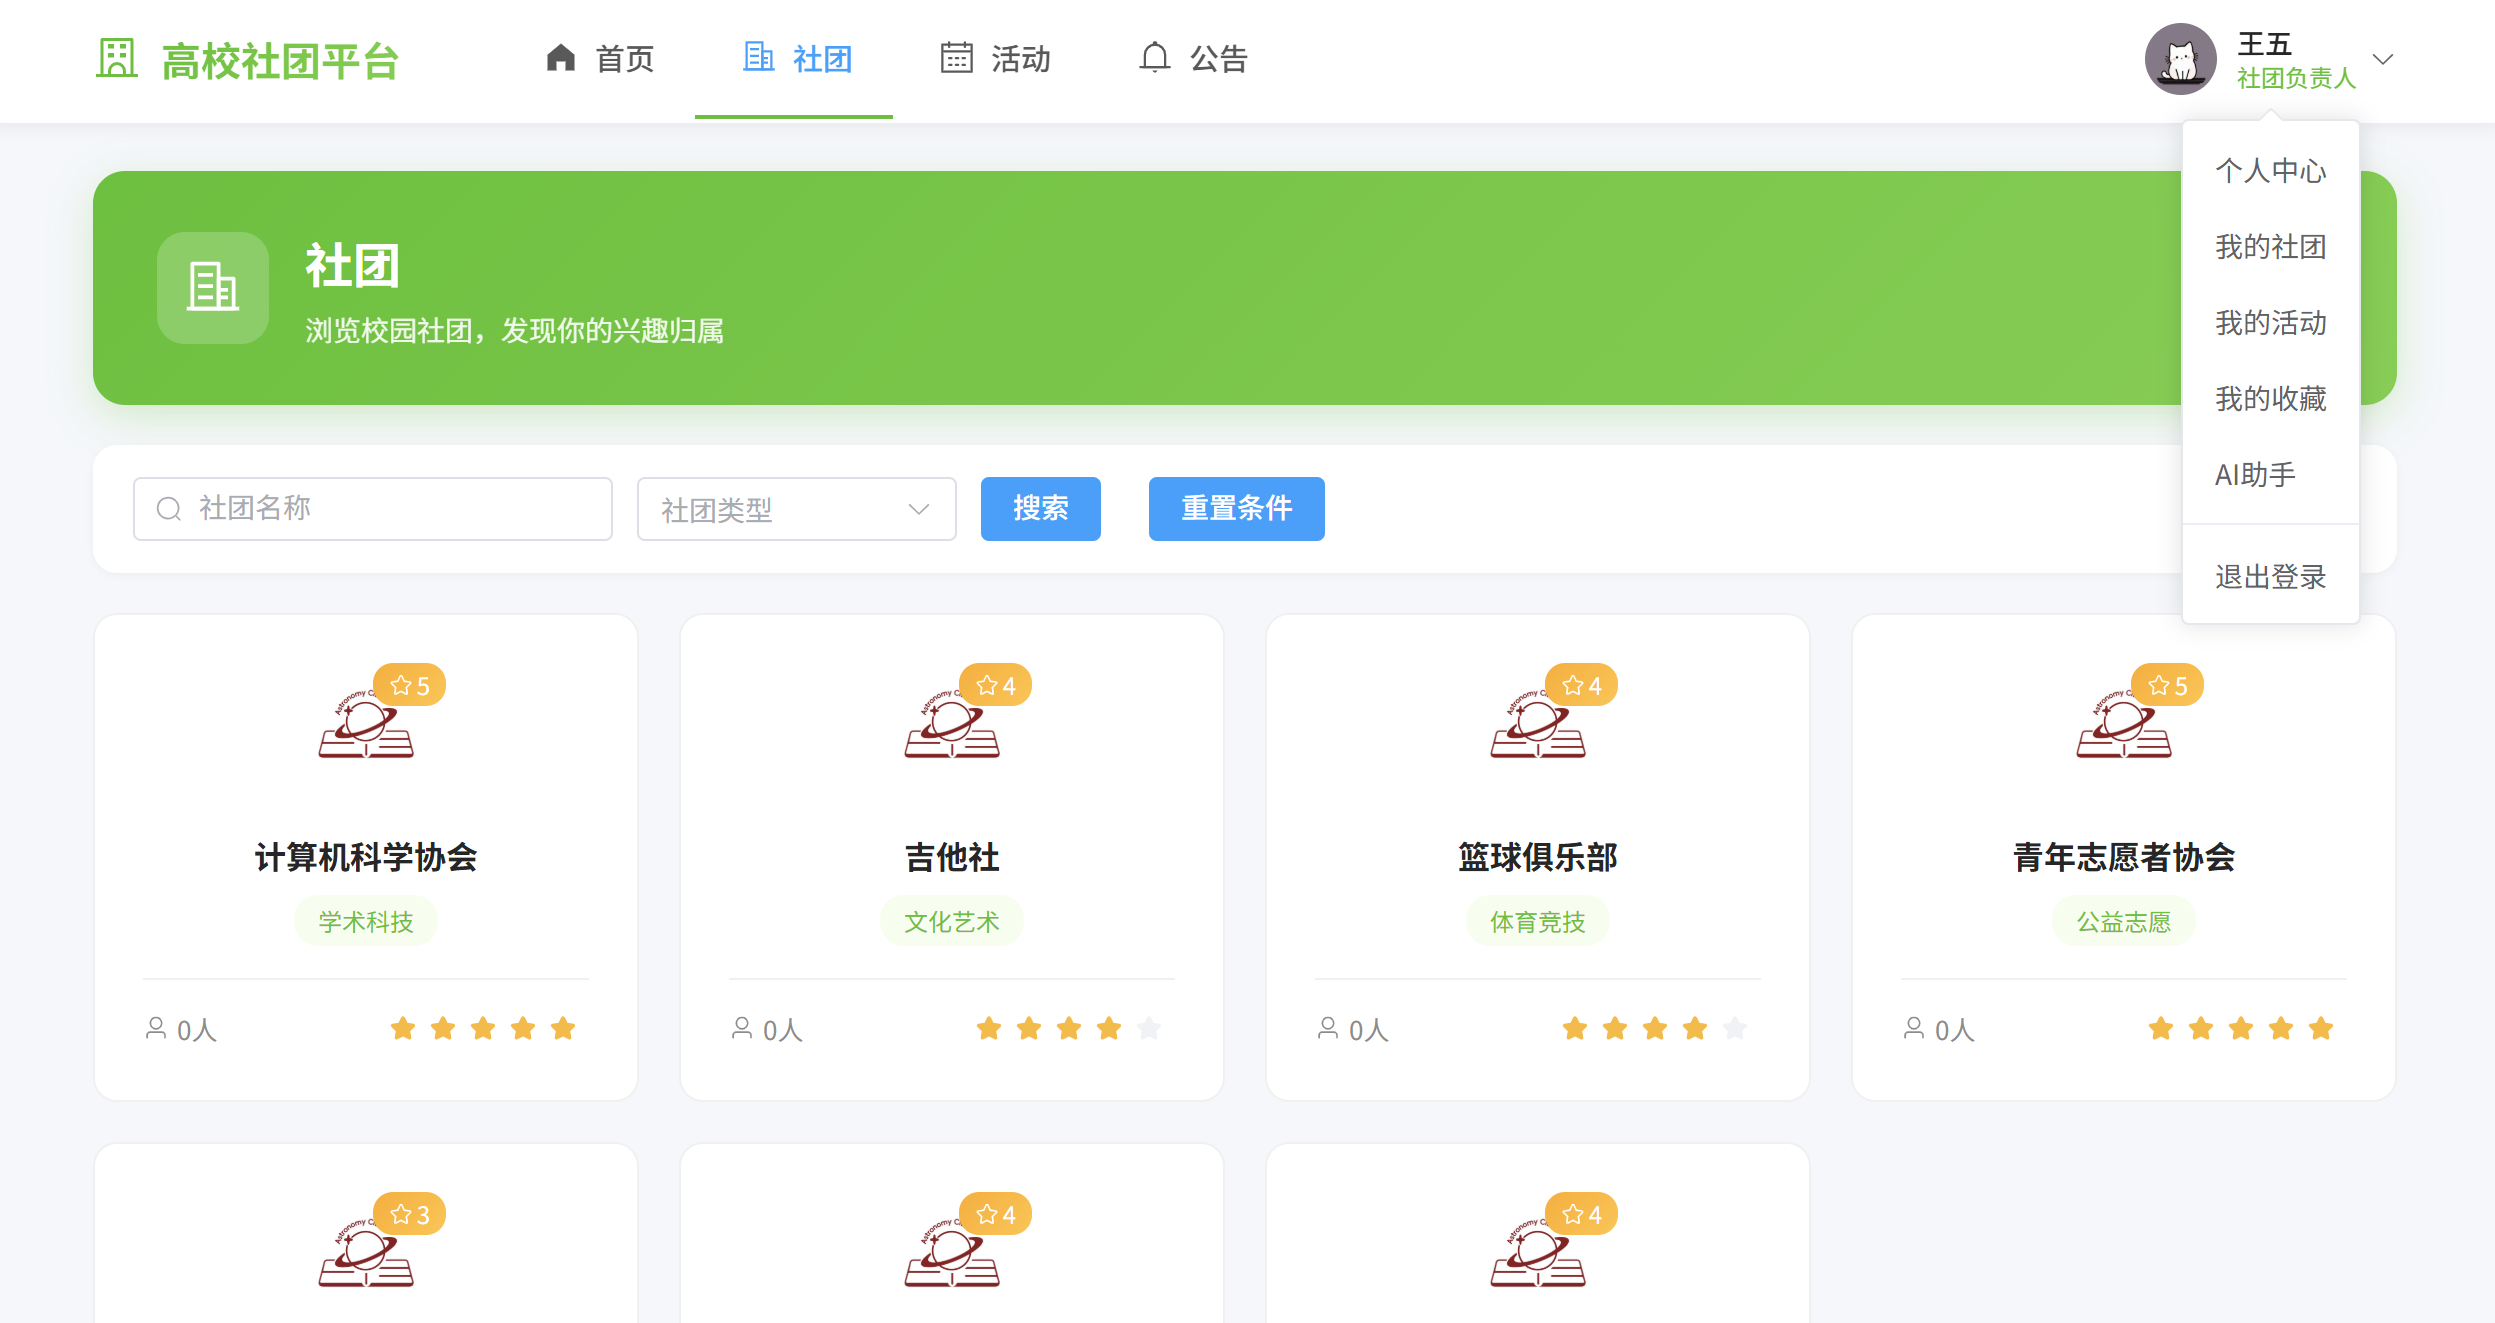Open logo of bottom card rated 3
Image resolution: width=2495 pixels, height=1323 pixels.
[366, 1253]
